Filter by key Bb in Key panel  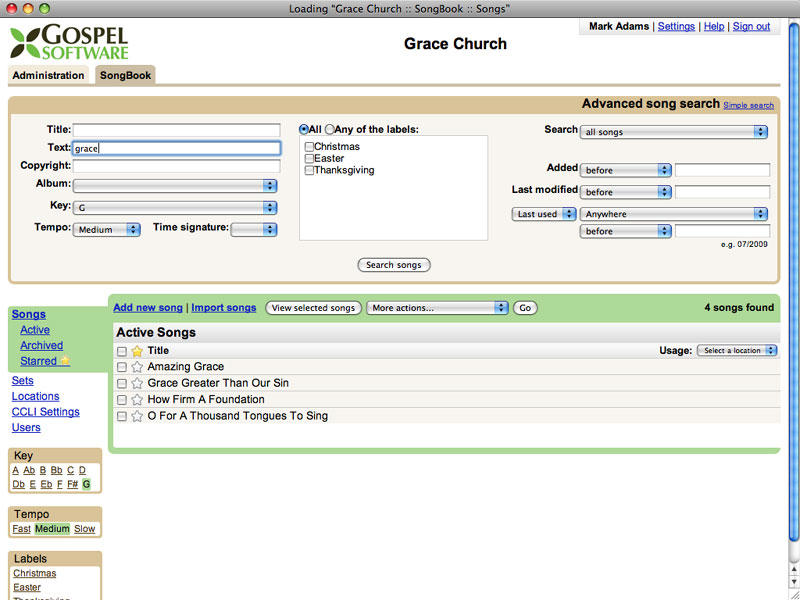coord(56,470)
